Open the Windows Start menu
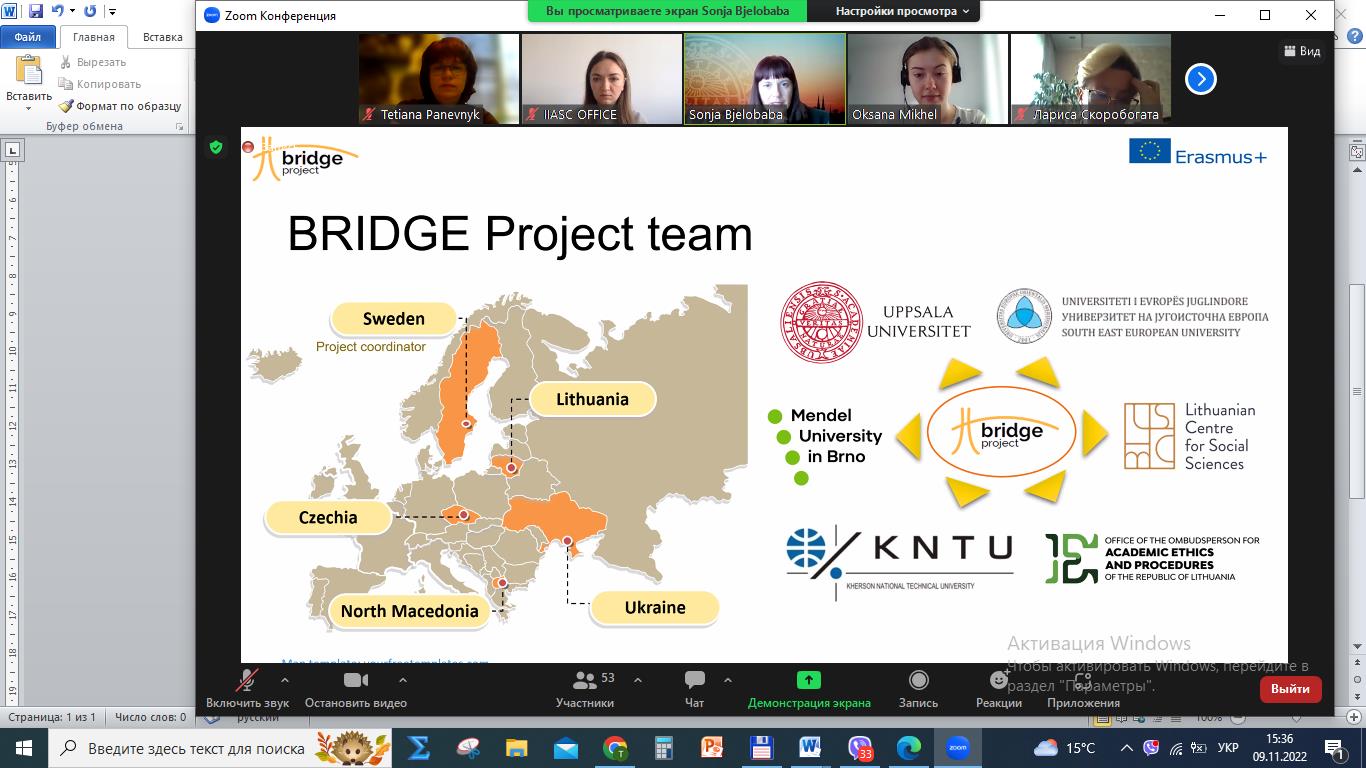The width and height of the screenshot is (1366, 768). click(23, 748)
